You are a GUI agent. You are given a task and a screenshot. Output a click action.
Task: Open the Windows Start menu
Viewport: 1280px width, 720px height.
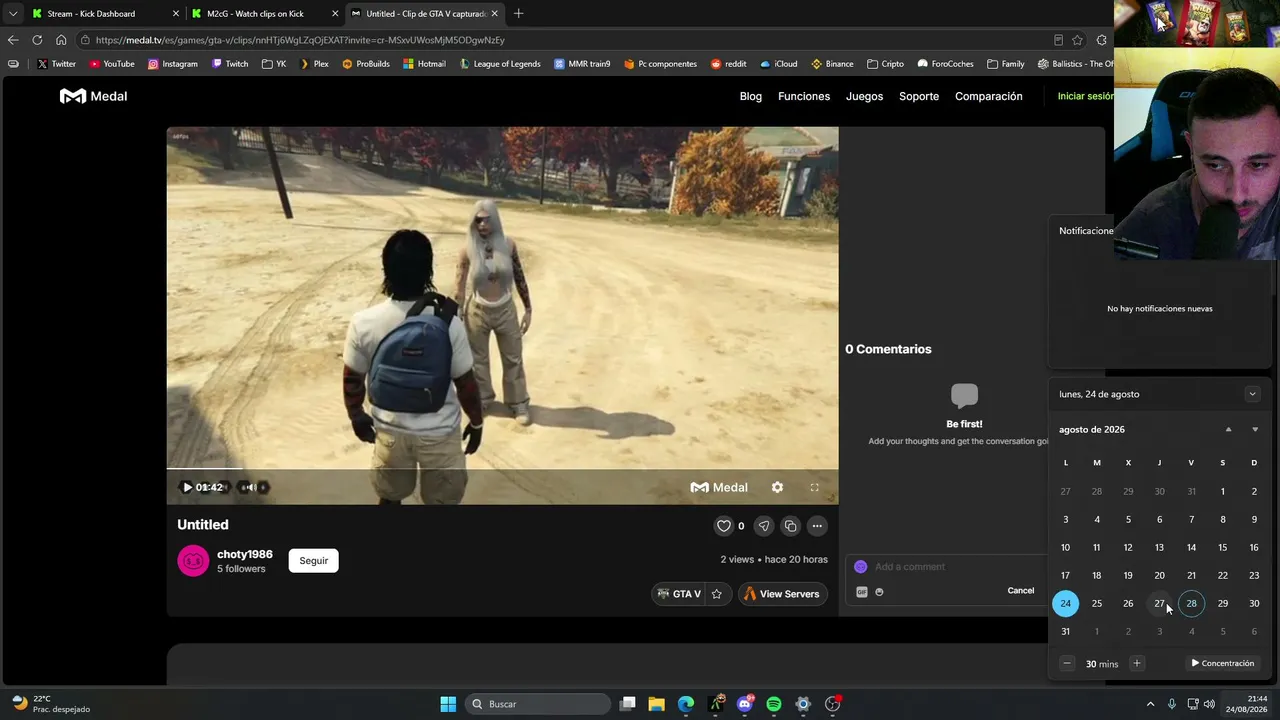pos(448,704)
